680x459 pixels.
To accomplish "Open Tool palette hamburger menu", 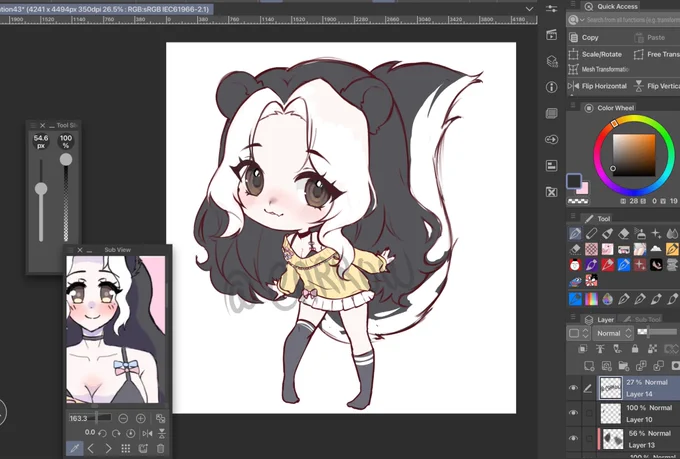I will 572,216.
